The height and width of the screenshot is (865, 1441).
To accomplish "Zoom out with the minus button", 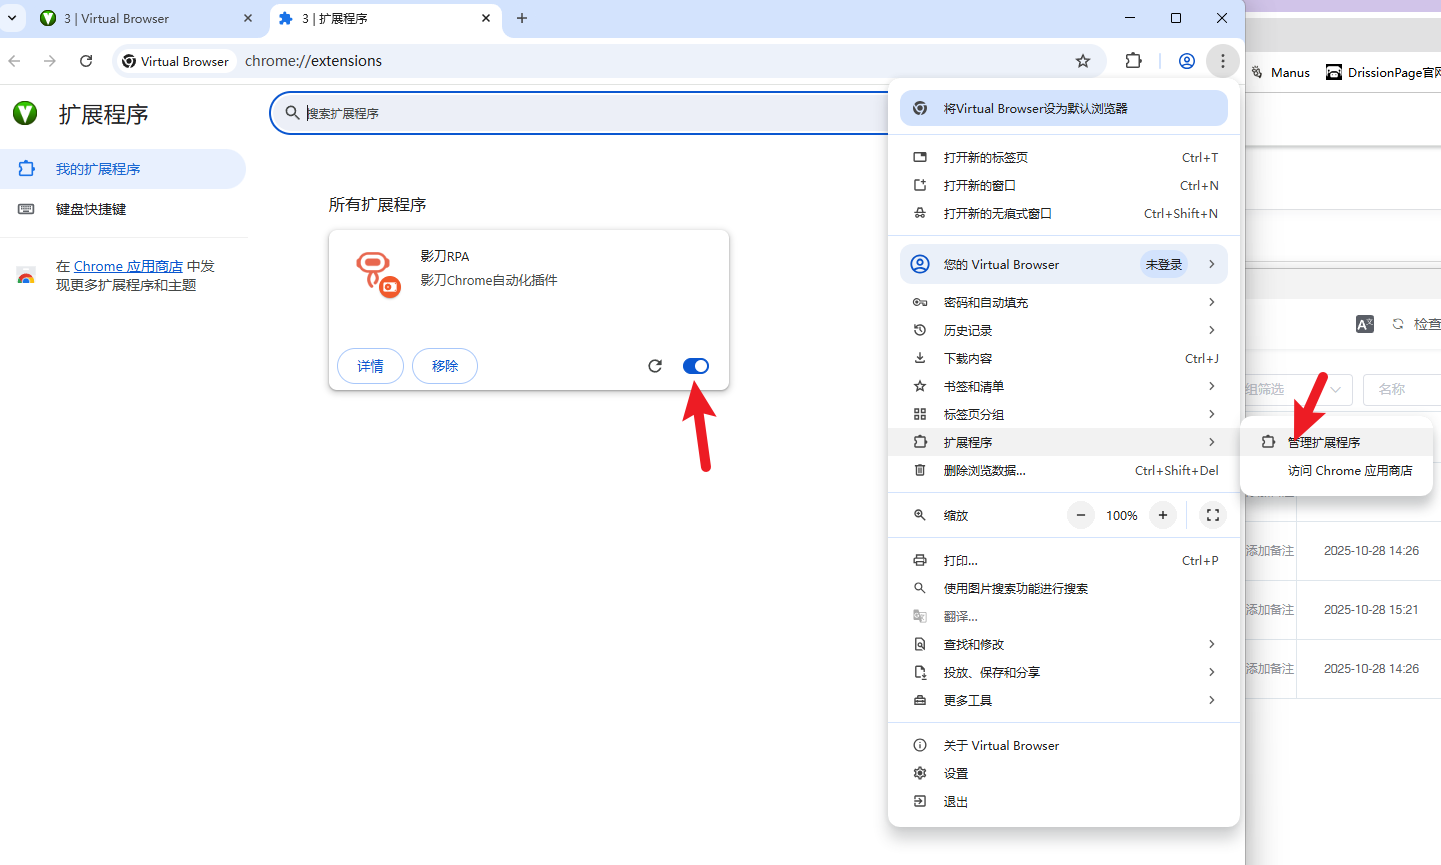I will pyautogui.click(x=1081, y=515).
